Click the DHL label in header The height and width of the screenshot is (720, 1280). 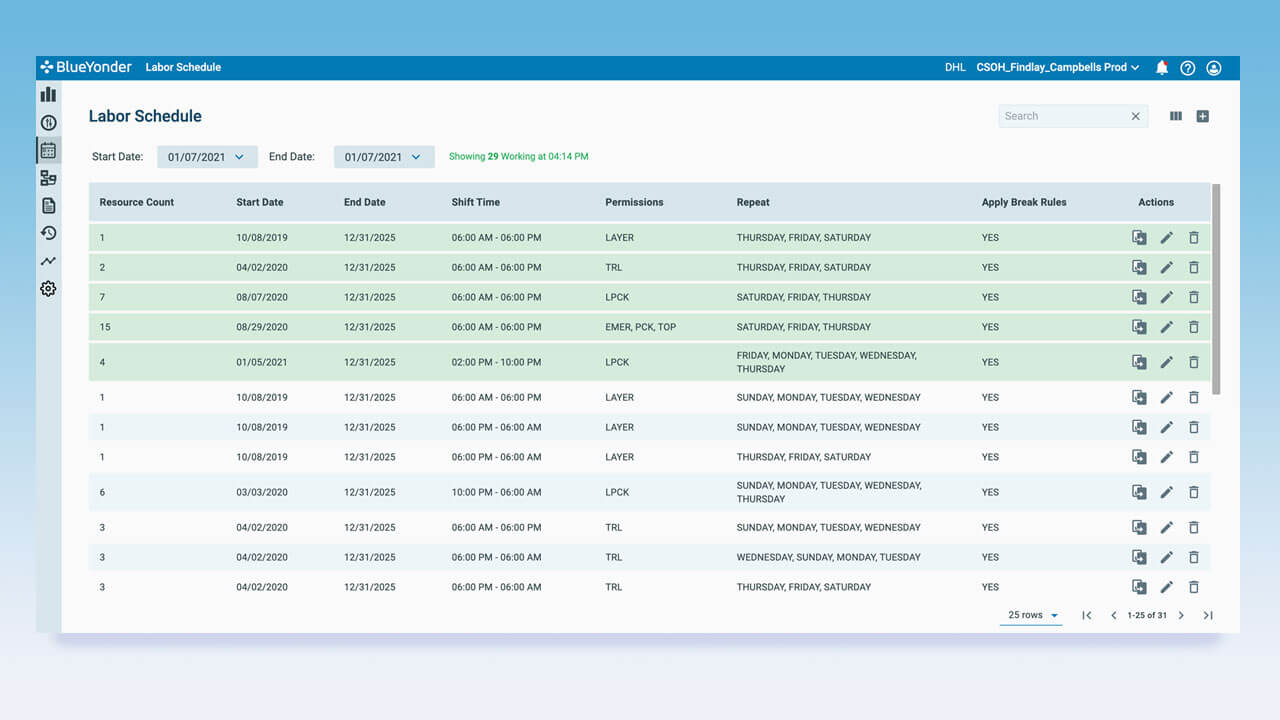click(x=955, y=68)
